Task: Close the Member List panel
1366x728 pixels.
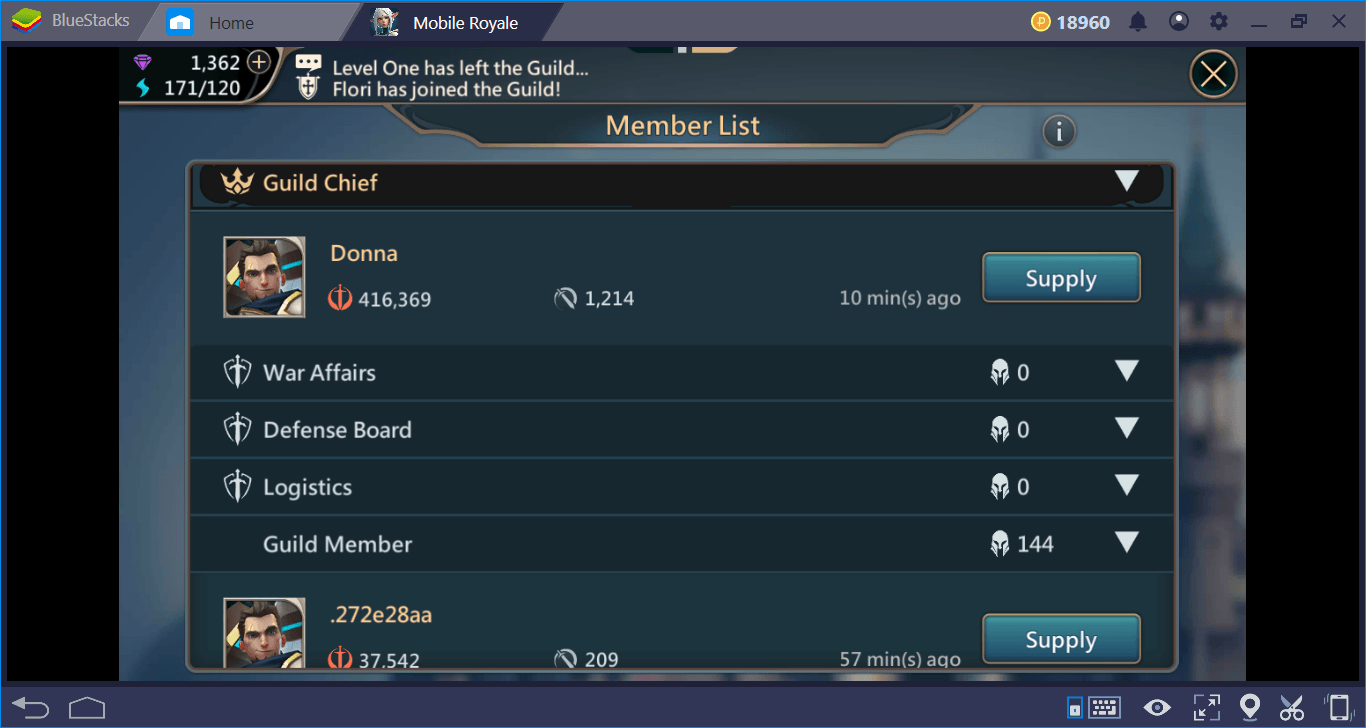Action: 1213,74
